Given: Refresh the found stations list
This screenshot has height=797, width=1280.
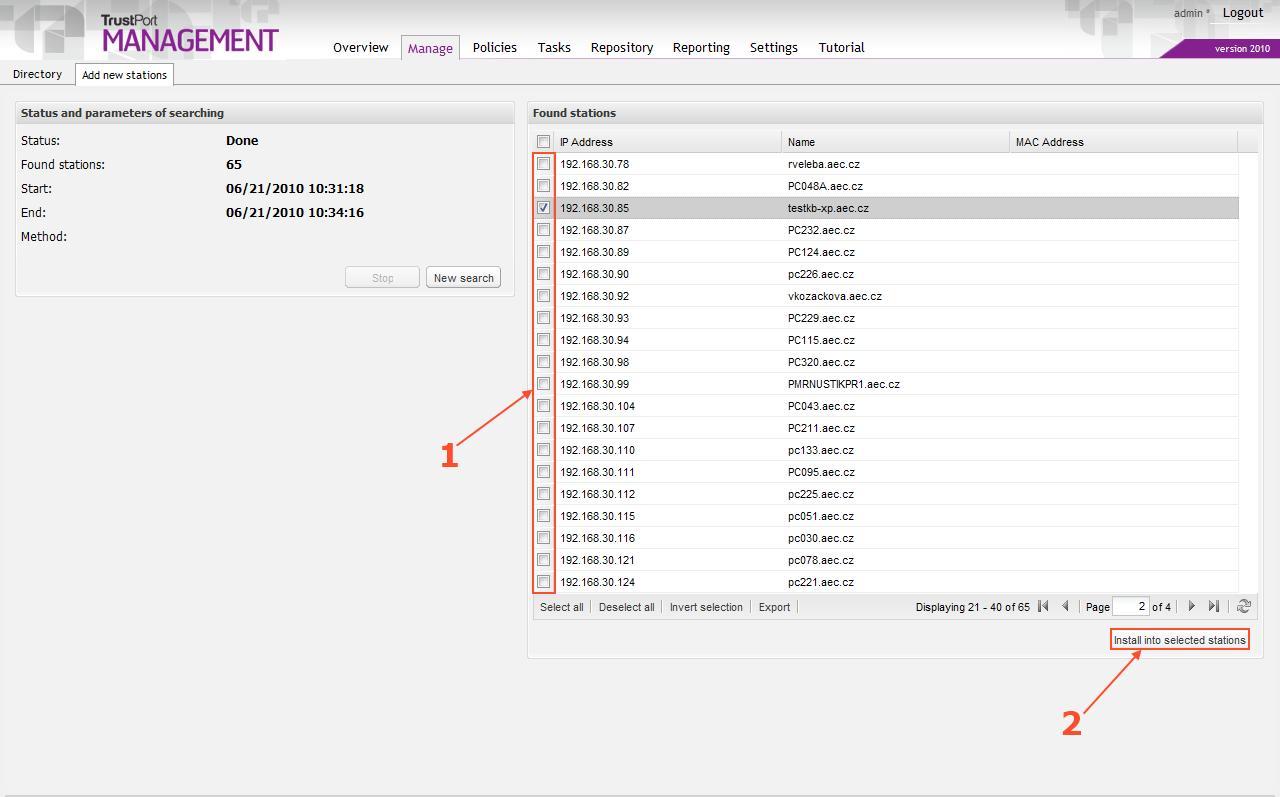Looking at the screenshot, I should (1242, 606).
